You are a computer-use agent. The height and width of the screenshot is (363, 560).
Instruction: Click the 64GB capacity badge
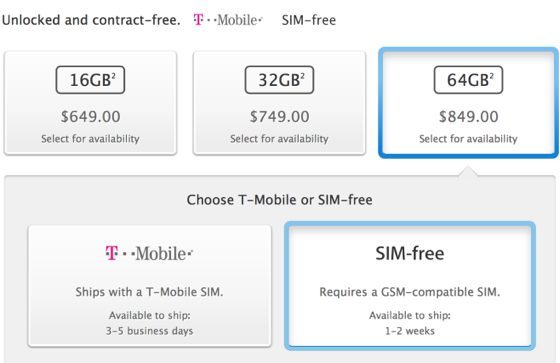point(468,80)
